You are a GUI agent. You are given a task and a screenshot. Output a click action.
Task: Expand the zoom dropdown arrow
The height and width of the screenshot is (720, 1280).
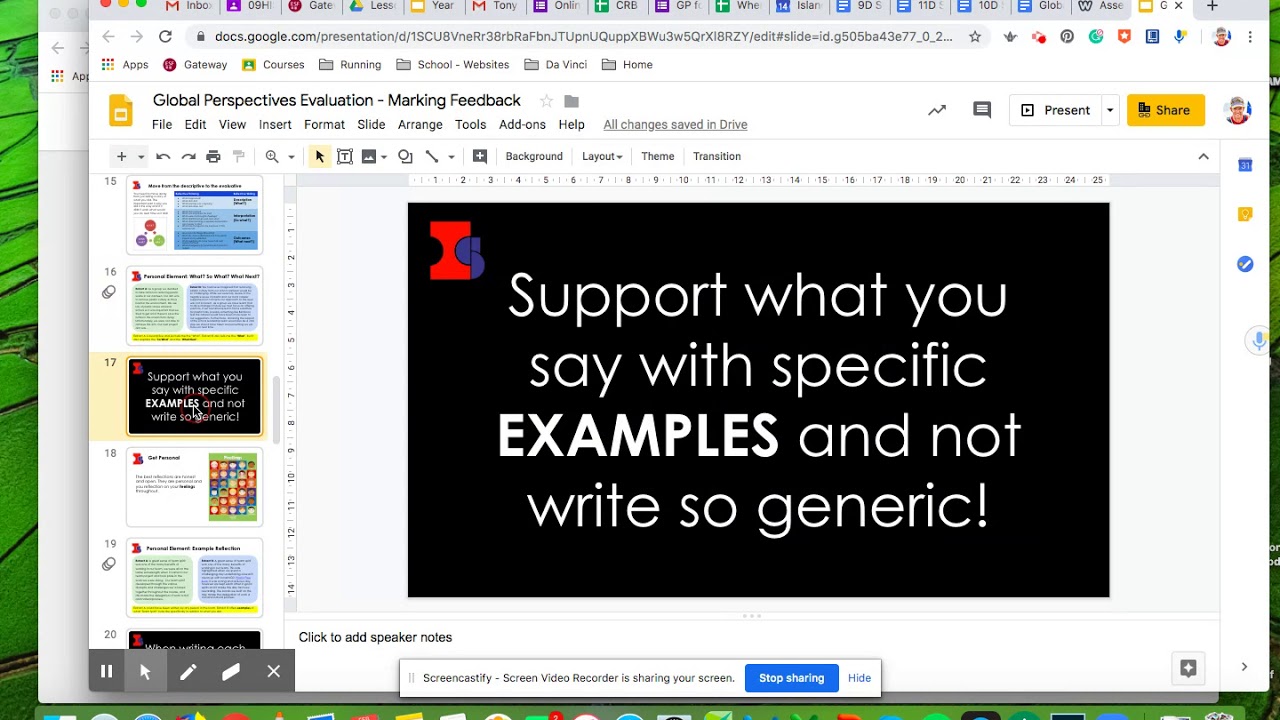[x=291, y=157]
